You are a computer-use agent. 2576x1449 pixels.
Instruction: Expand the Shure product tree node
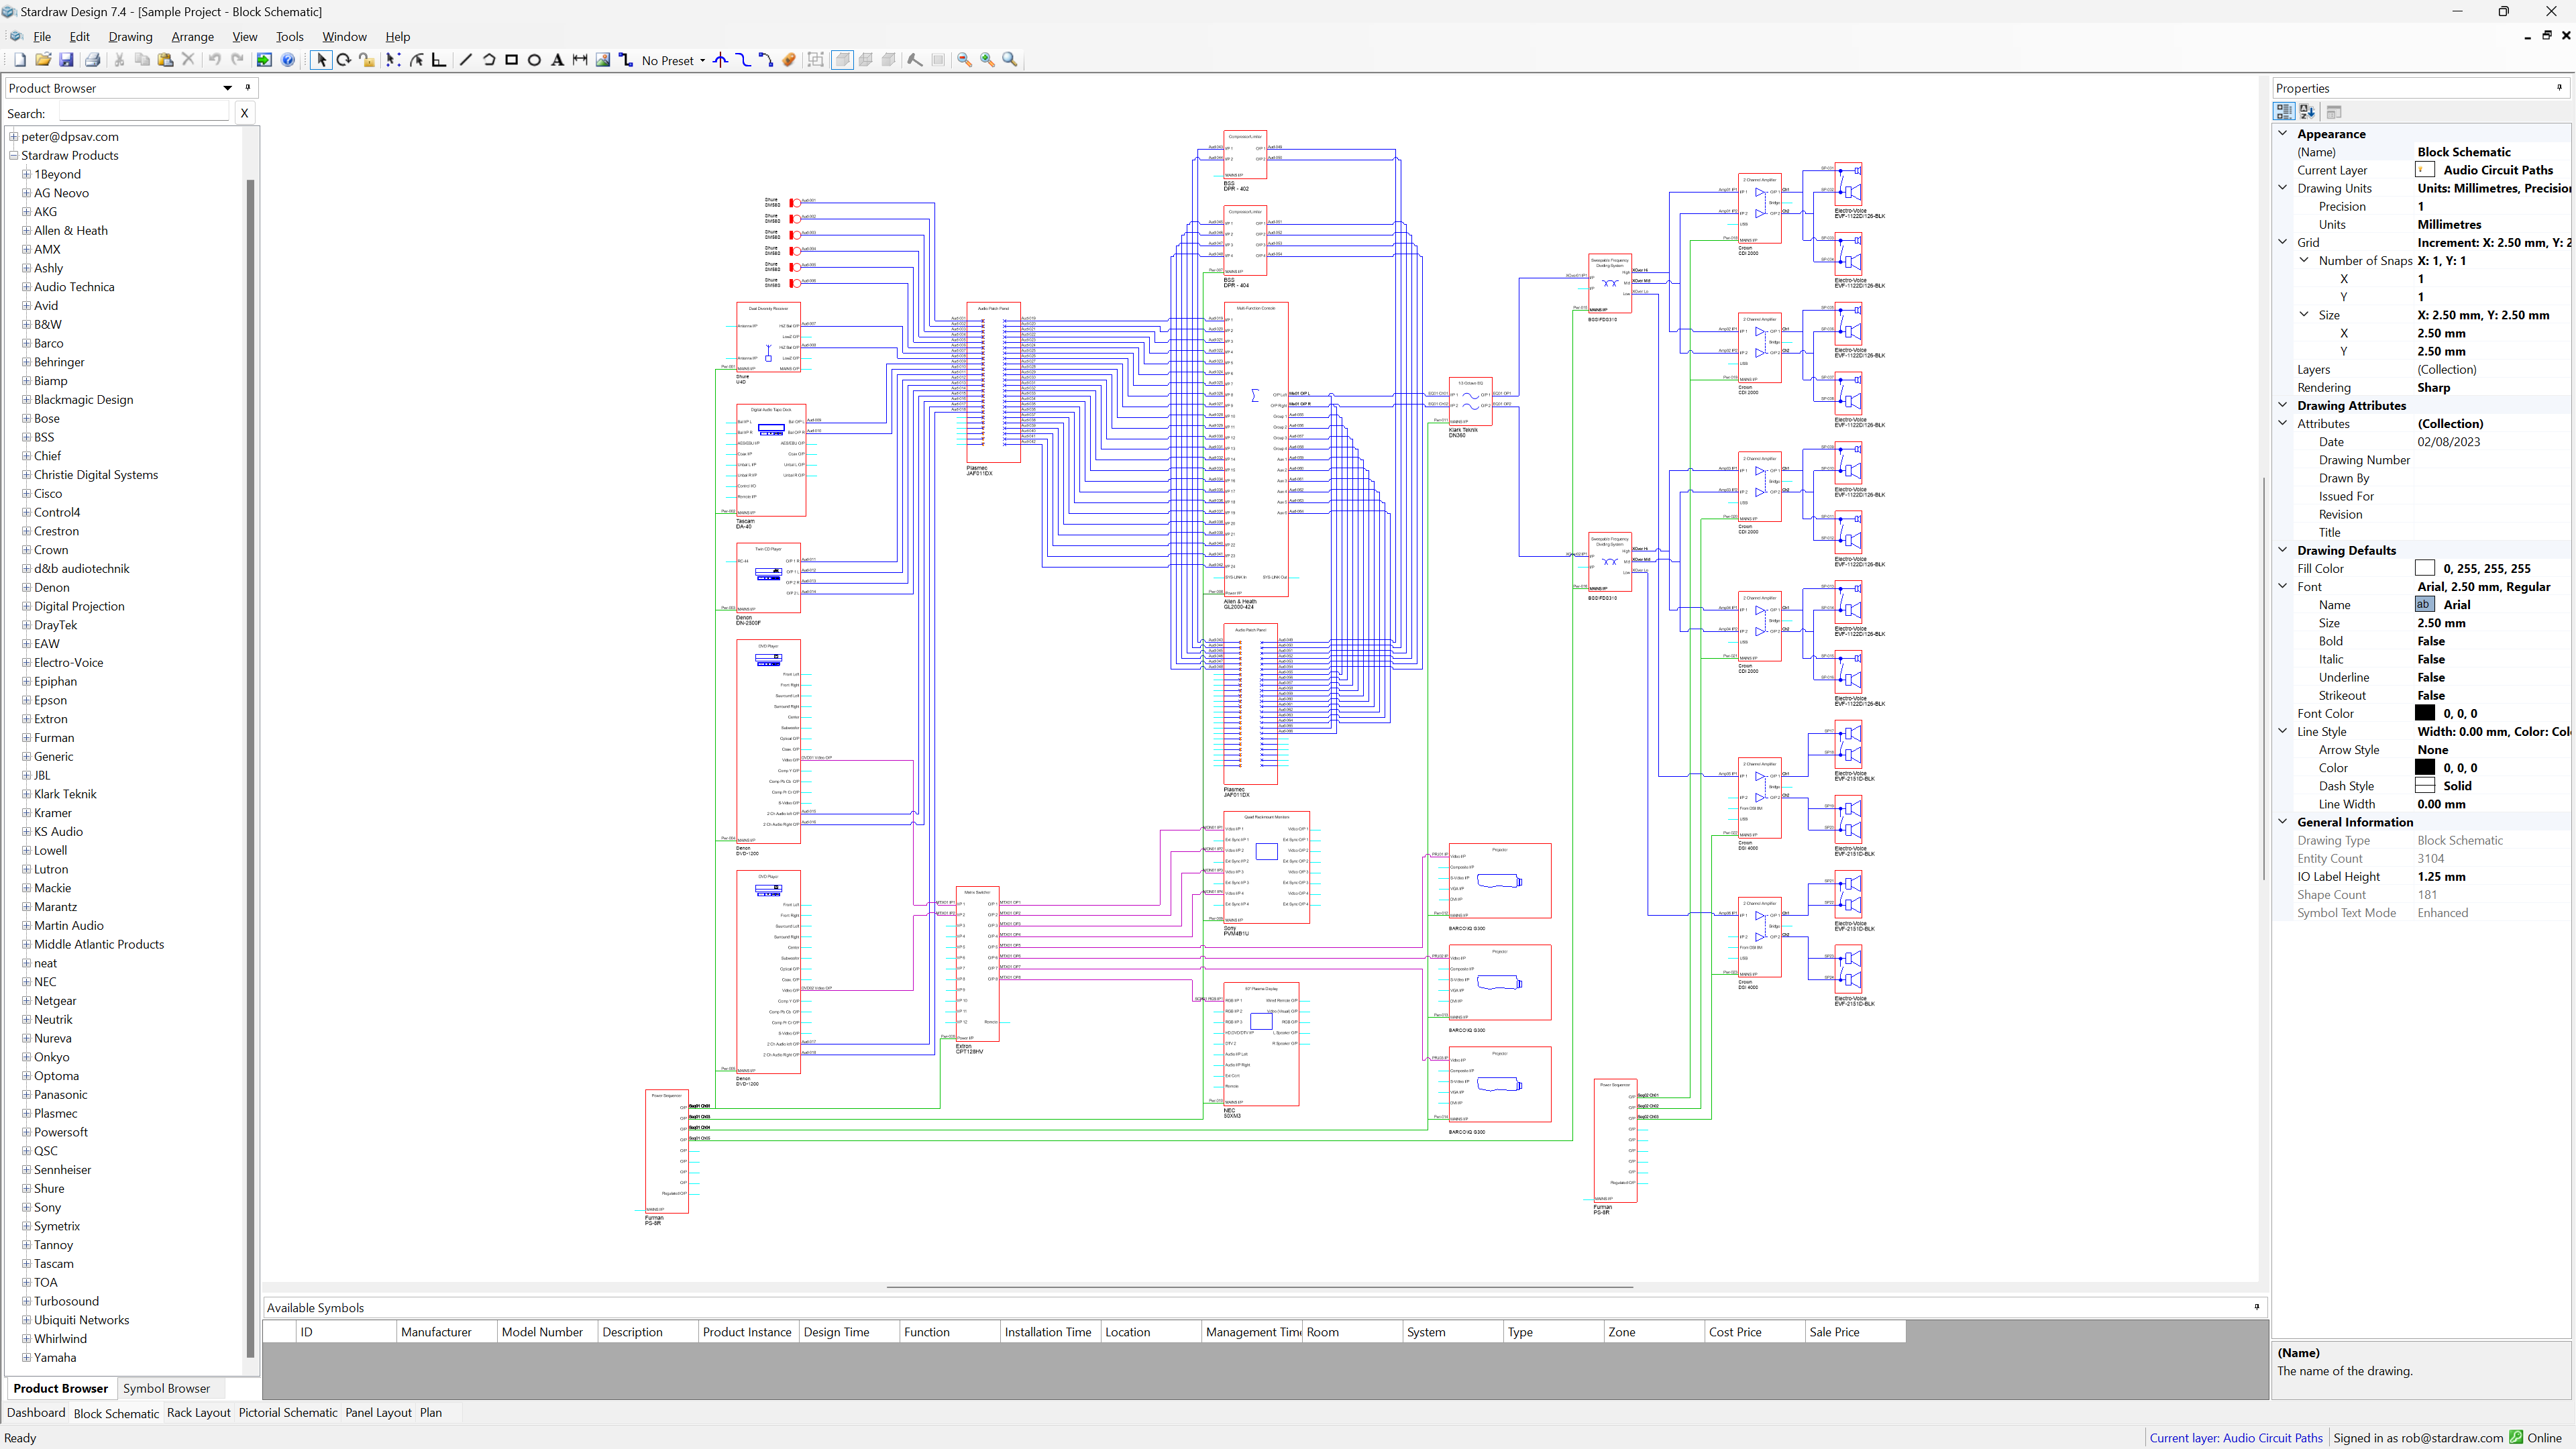[x=27, y=1188]
